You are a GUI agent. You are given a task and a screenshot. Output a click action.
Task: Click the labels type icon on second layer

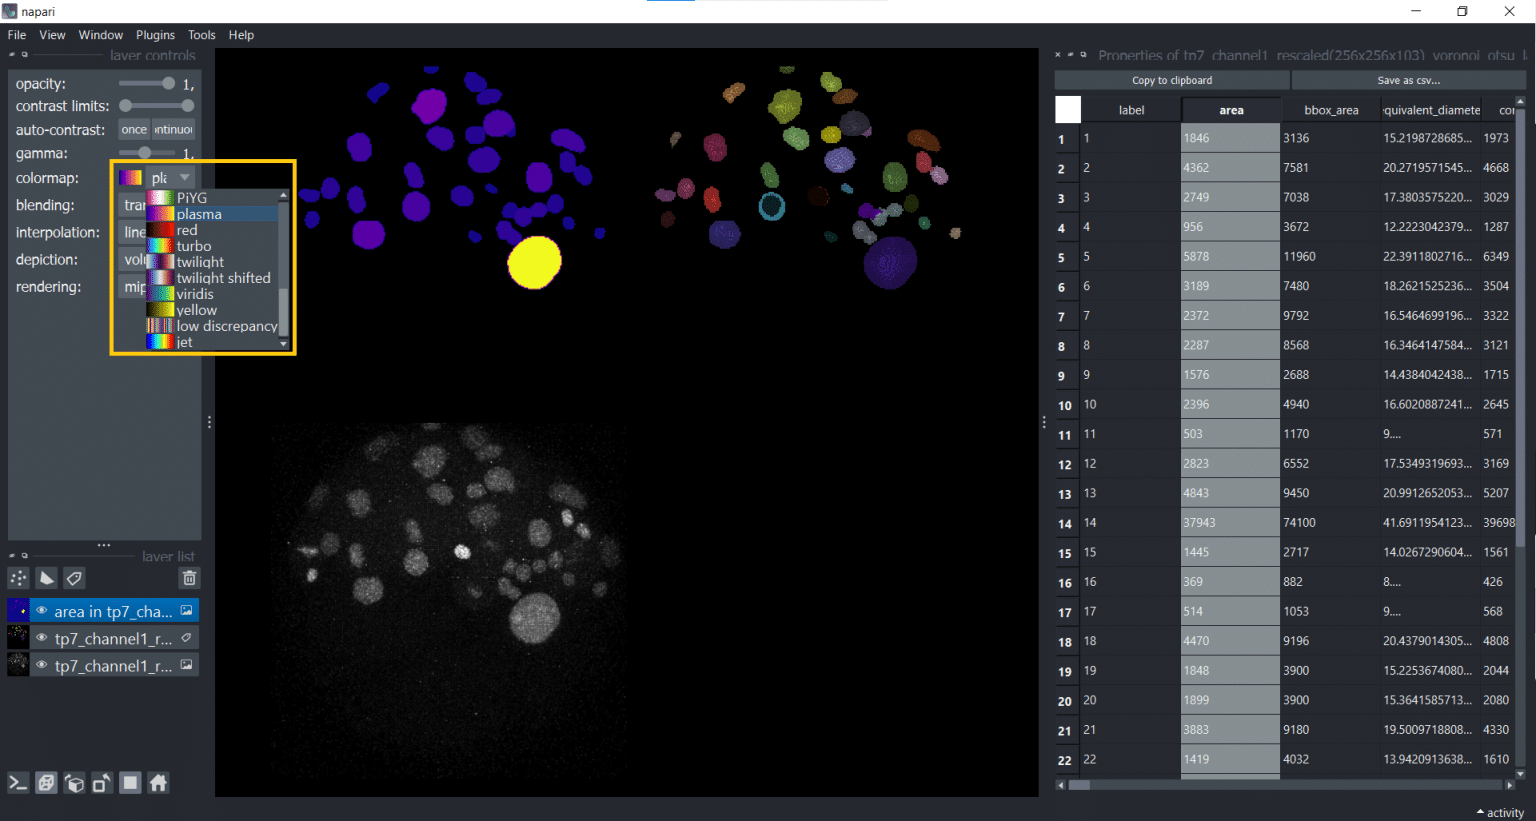click(186, 637)
